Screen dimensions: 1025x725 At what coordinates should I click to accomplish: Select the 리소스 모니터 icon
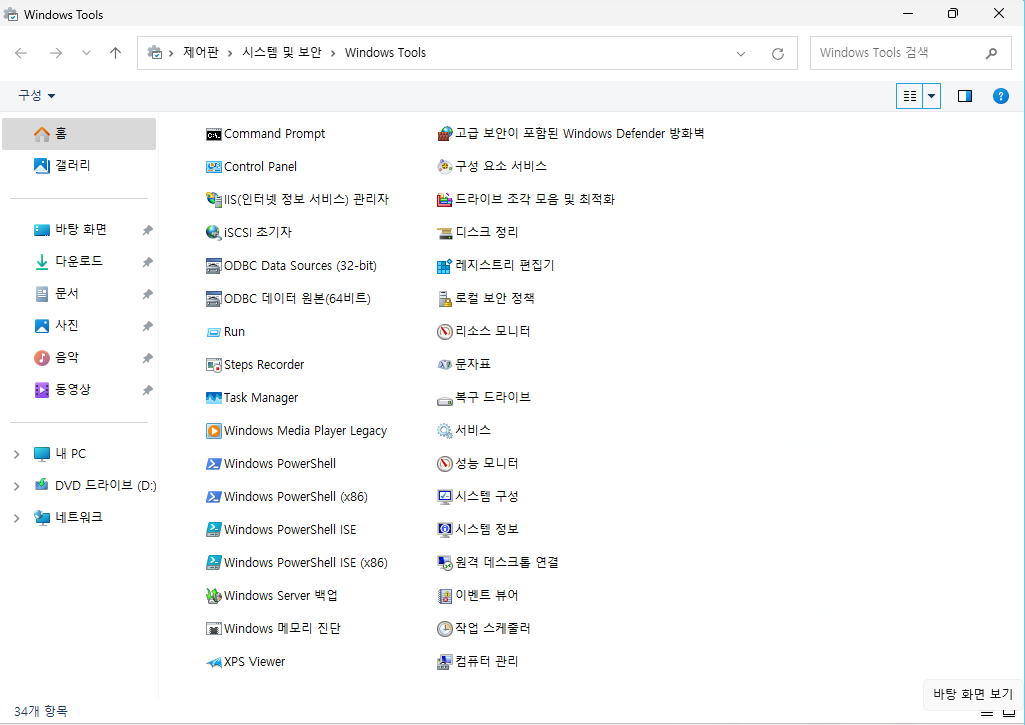point(445,331)
